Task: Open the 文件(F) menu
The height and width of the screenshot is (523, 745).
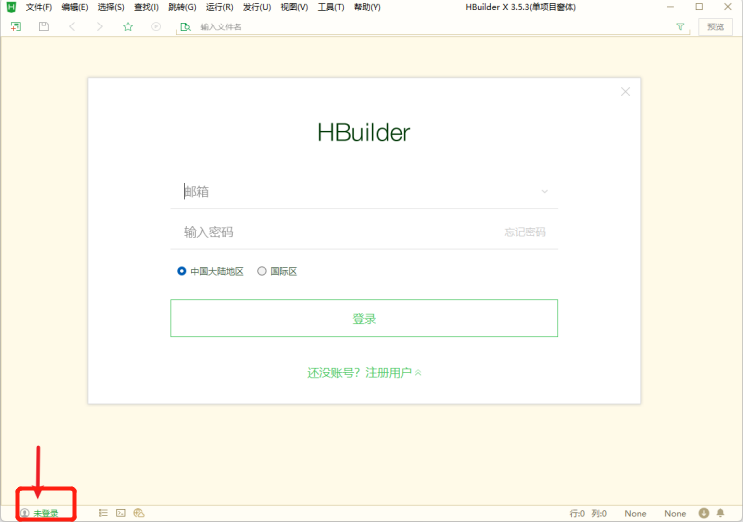Action: click(x=38, y=7)
